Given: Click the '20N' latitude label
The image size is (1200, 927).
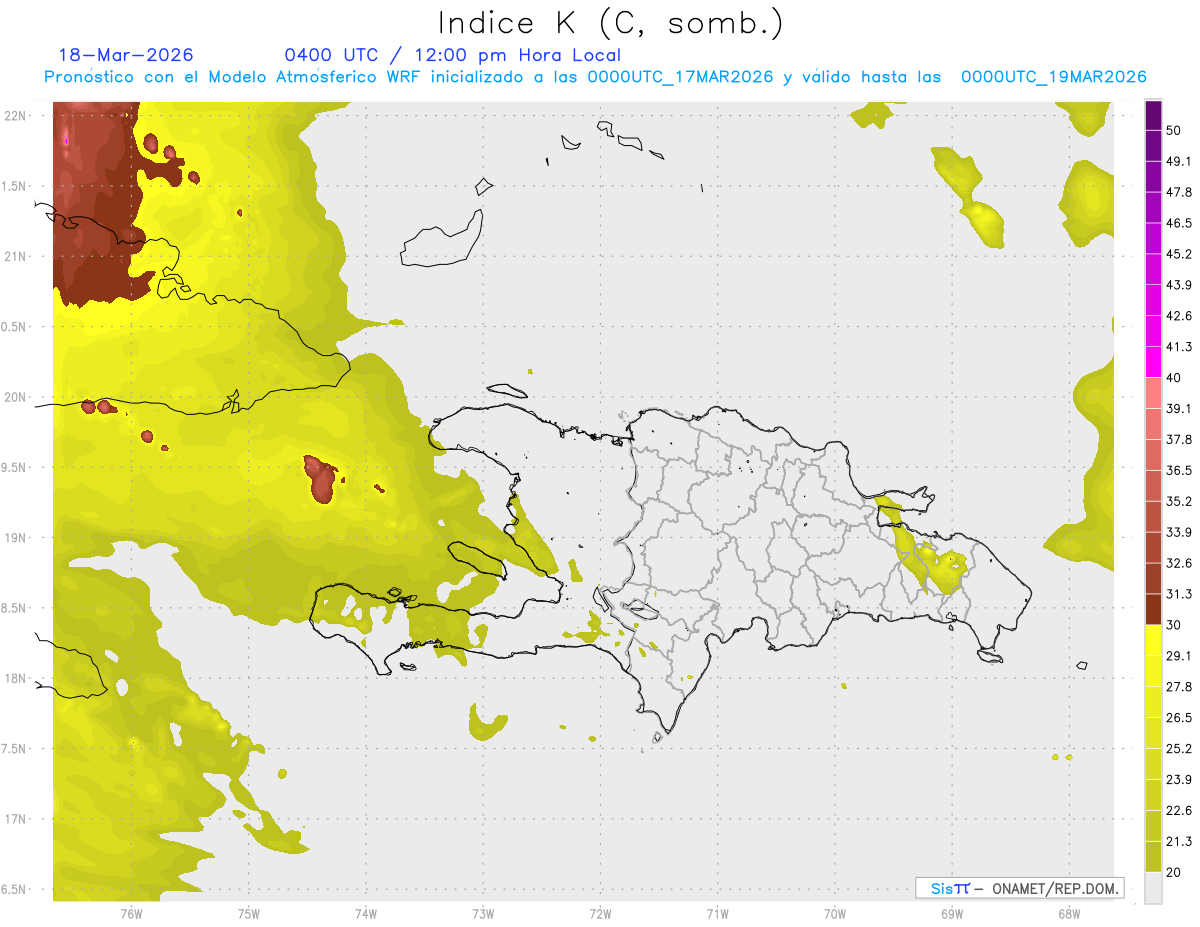Looking at the screenshot, I should point(14,397).
